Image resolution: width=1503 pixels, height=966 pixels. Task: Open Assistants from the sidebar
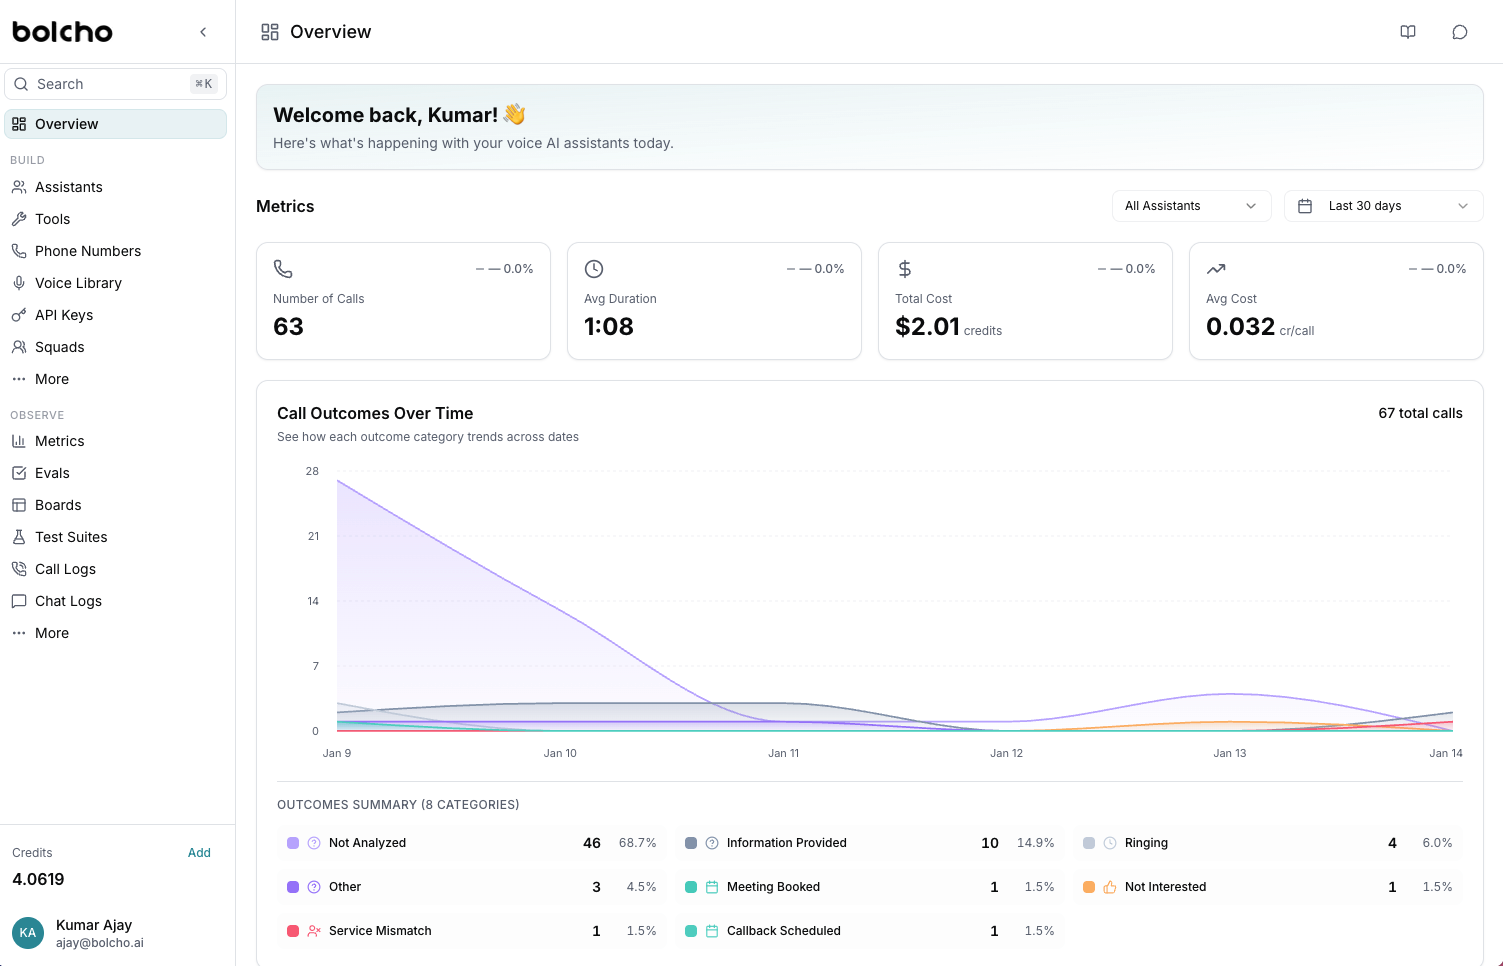(115, 187)
